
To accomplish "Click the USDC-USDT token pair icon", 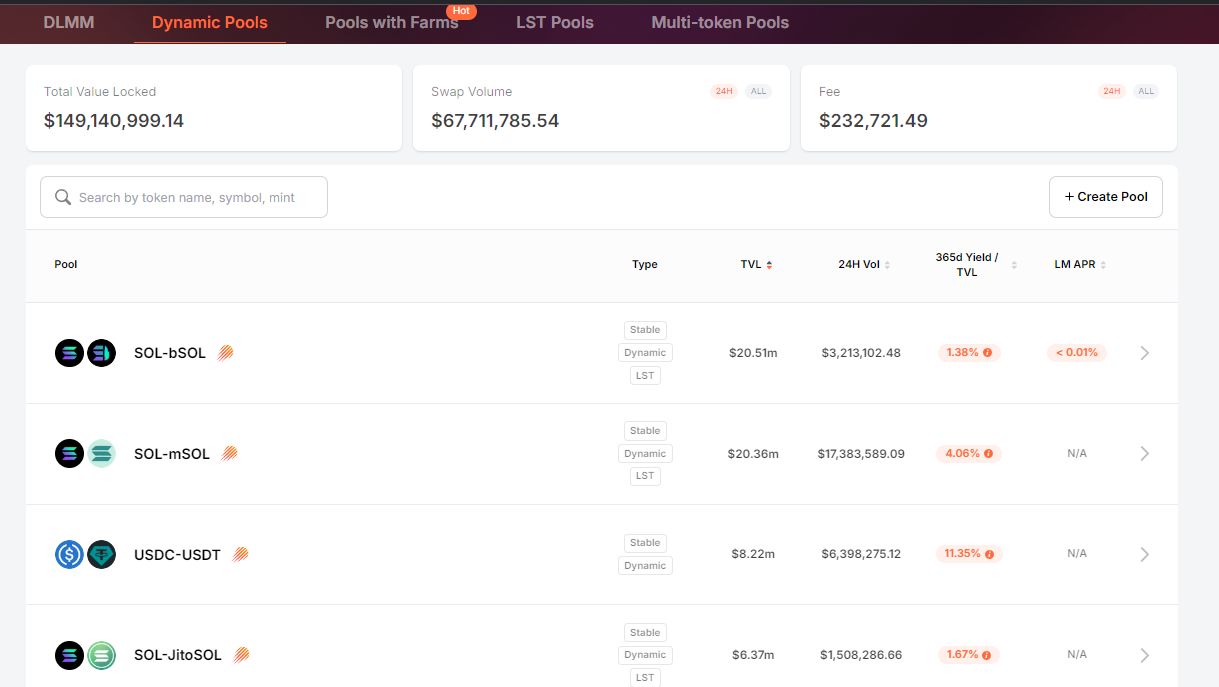I will coord(85,555).
